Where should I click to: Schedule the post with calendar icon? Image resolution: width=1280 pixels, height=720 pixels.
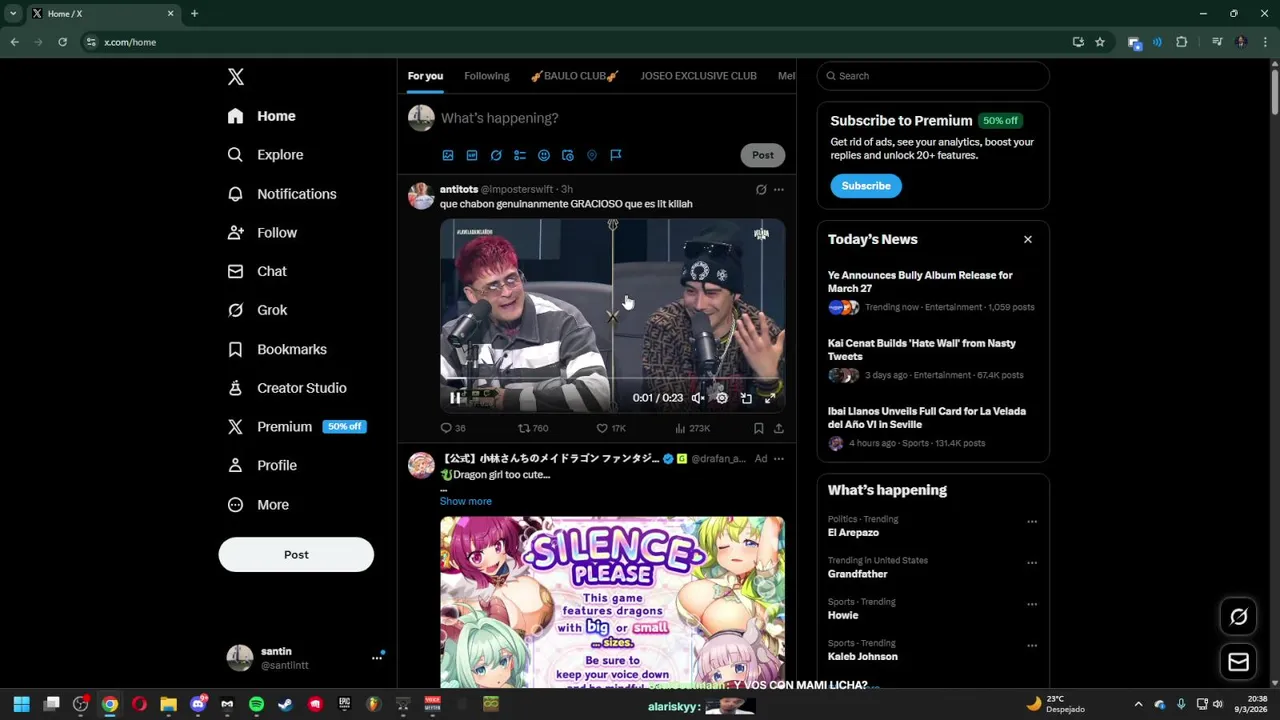[568, 155]
